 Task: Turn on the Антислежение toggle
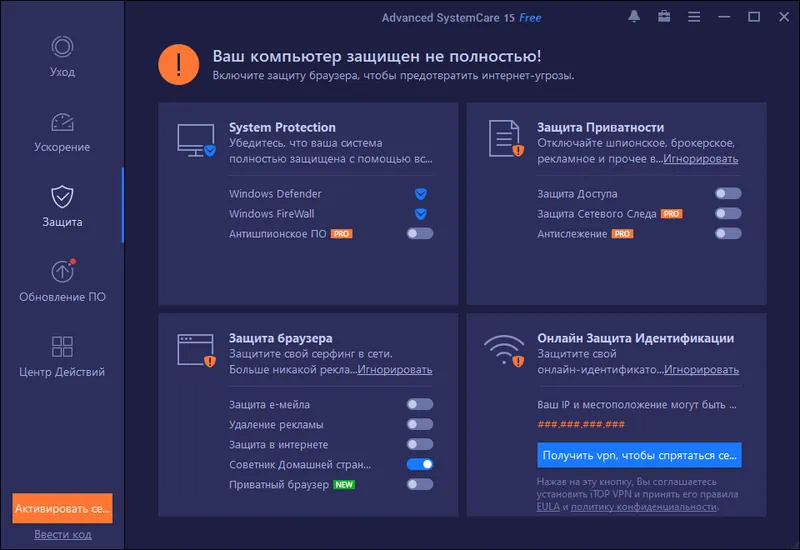click(728, 234)
